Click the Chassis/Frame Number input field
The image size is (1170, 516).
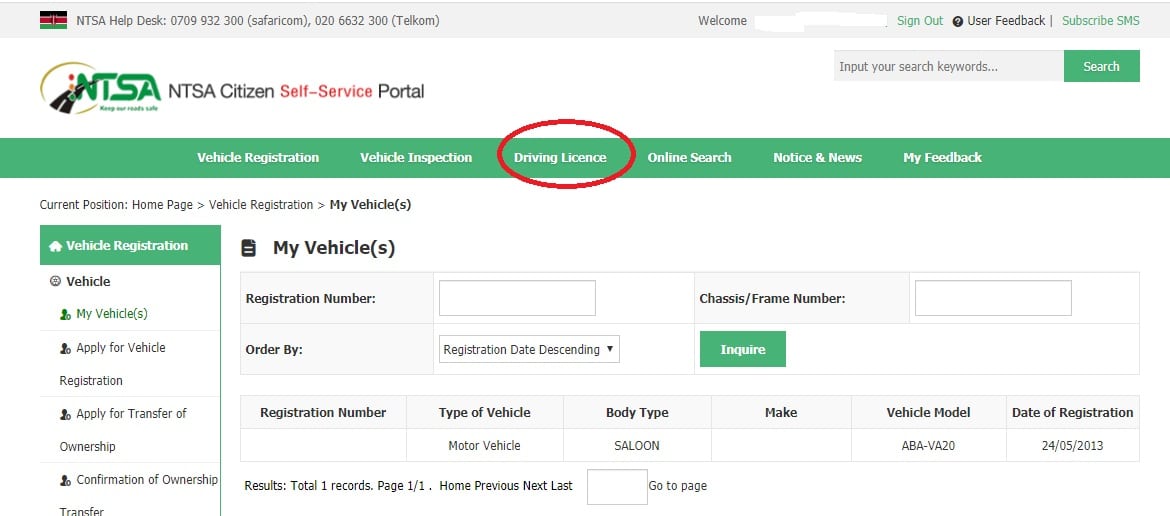[992, 298]
